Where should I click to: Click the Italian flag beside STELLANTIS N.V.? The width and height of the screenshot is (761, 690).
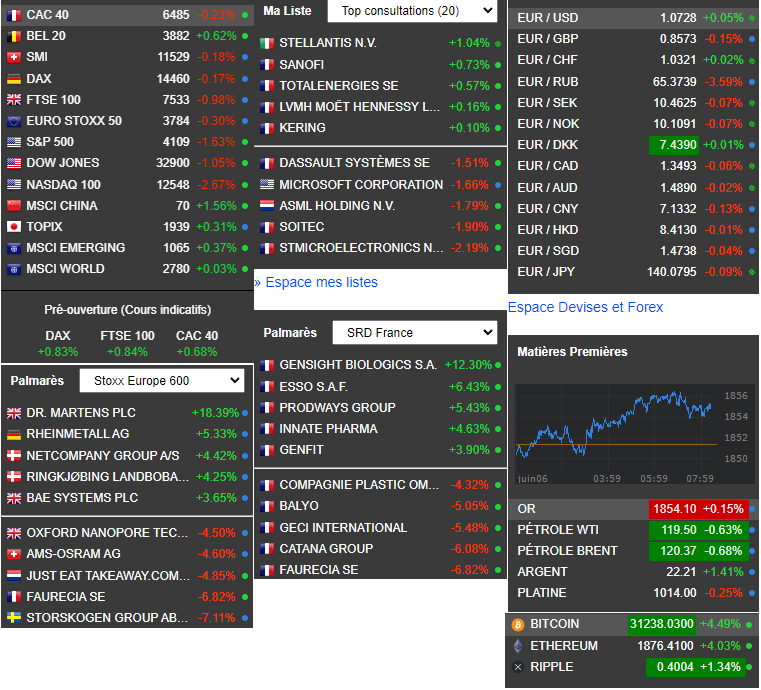click(267, 43)
